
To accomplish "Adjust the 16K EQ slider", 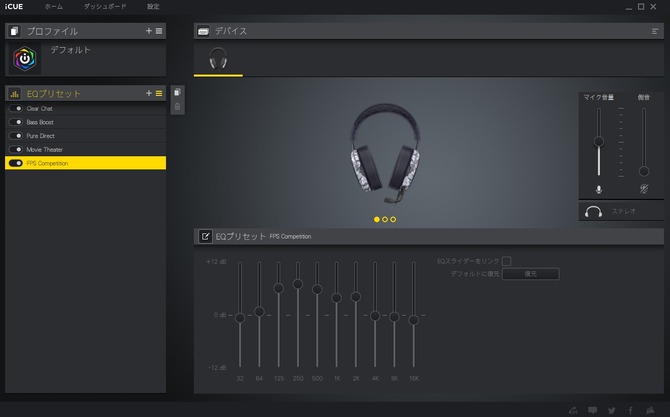I will pyautogui.click(x=413, y=320).
